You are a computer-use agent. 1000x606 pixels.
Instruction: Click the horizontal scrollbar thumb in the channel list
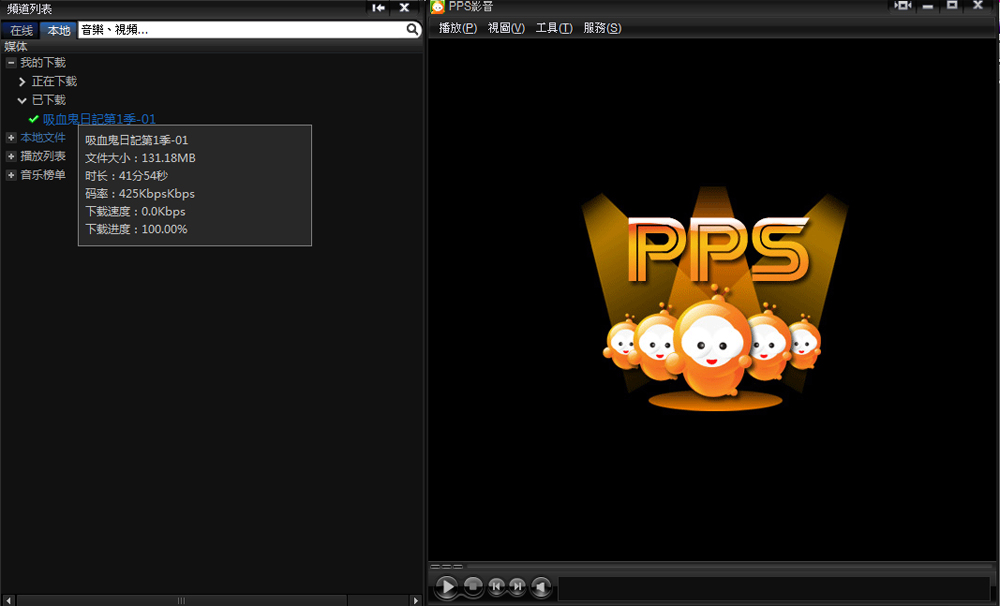182,600
